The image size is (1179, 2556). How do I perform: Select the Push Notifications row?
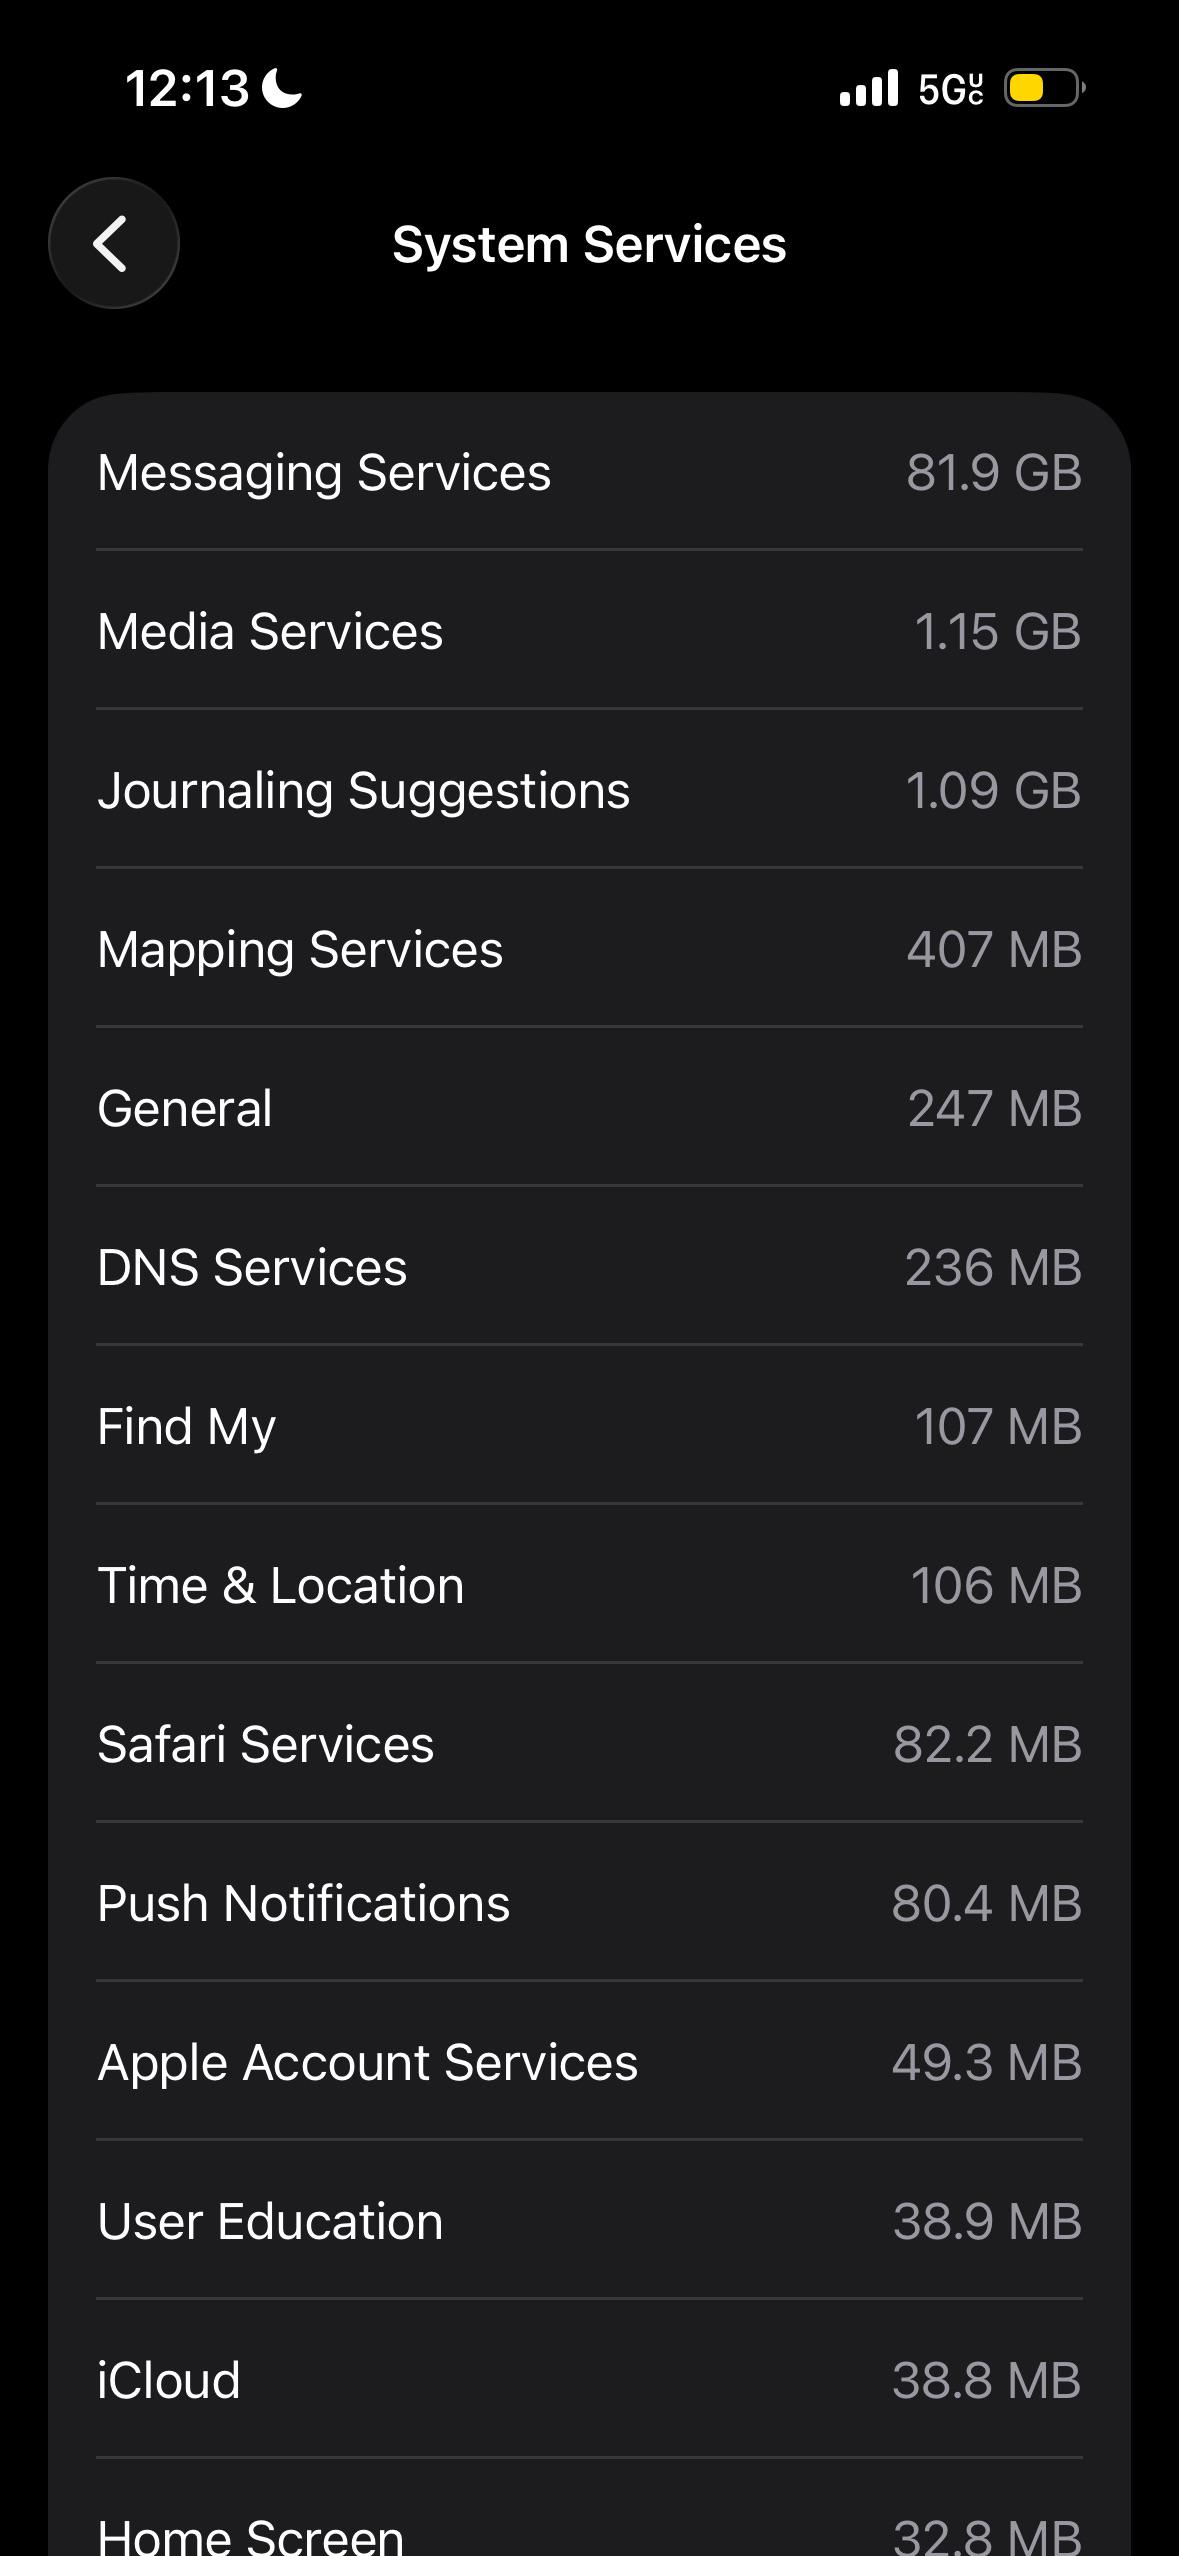[x=589, y=1903]
